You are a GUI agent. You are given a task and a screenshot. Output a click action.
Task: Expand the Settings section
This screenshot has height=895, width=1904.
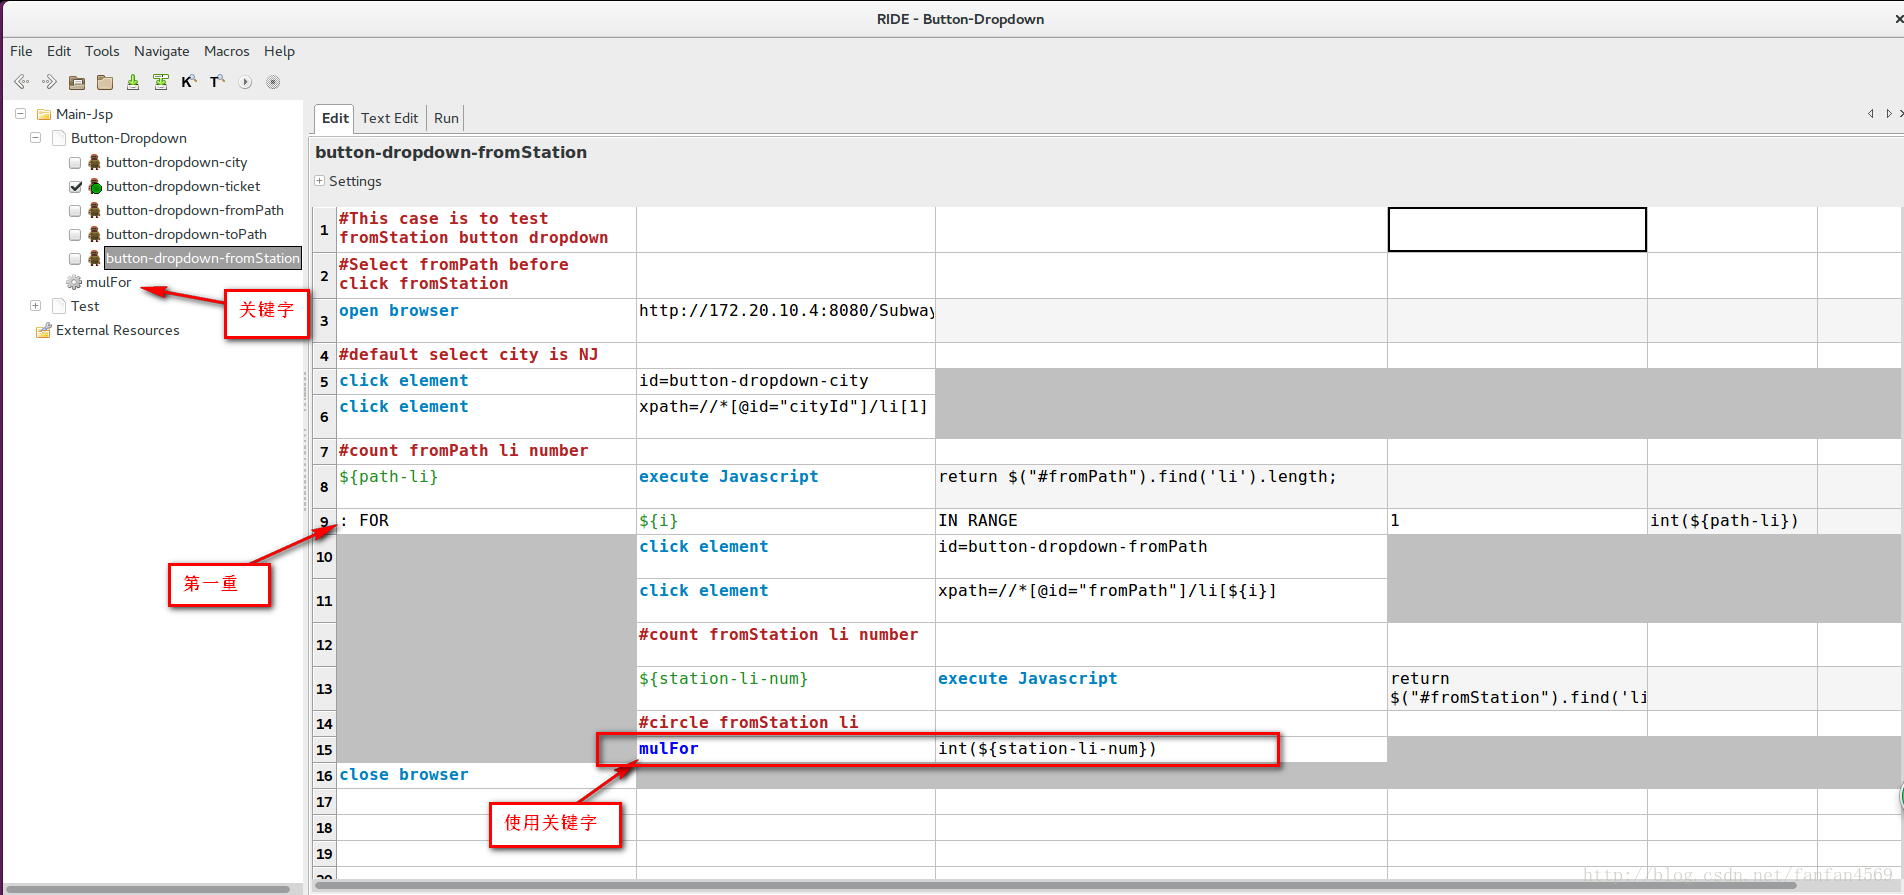(320, 181)
